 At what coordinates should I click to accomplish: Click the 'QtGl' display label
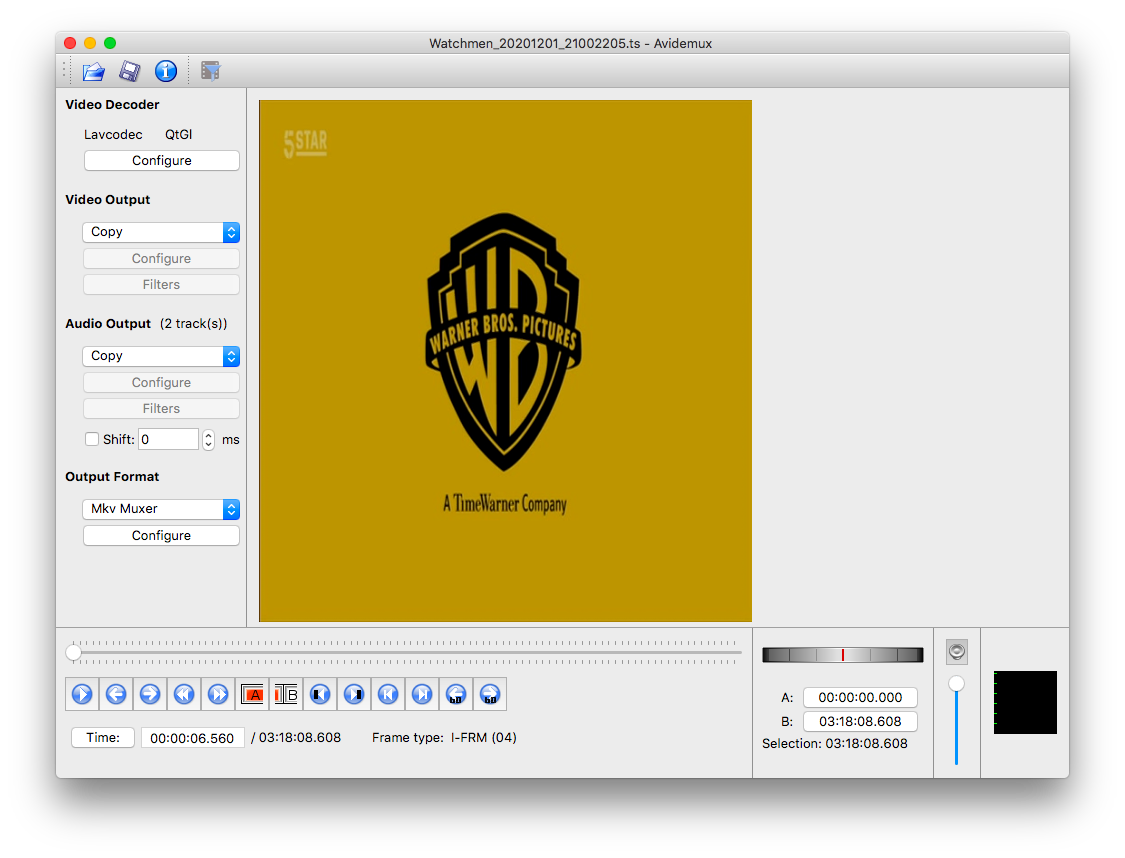pyautogui.click(x=179, y=134)
